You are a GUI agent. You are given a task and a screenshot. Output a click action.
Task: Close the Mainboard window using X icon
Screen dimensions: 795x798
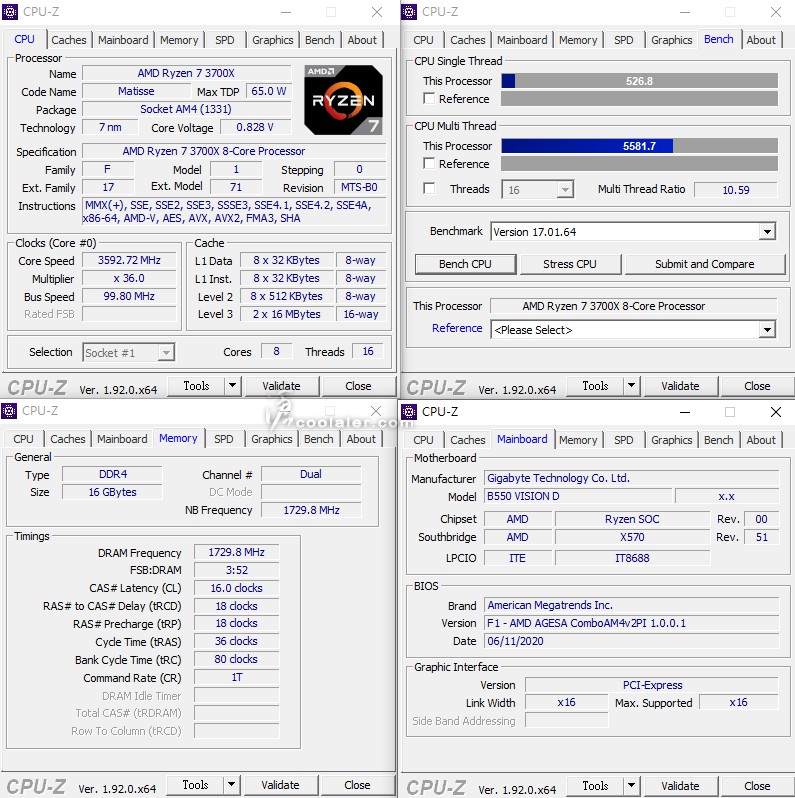[775, 412]
